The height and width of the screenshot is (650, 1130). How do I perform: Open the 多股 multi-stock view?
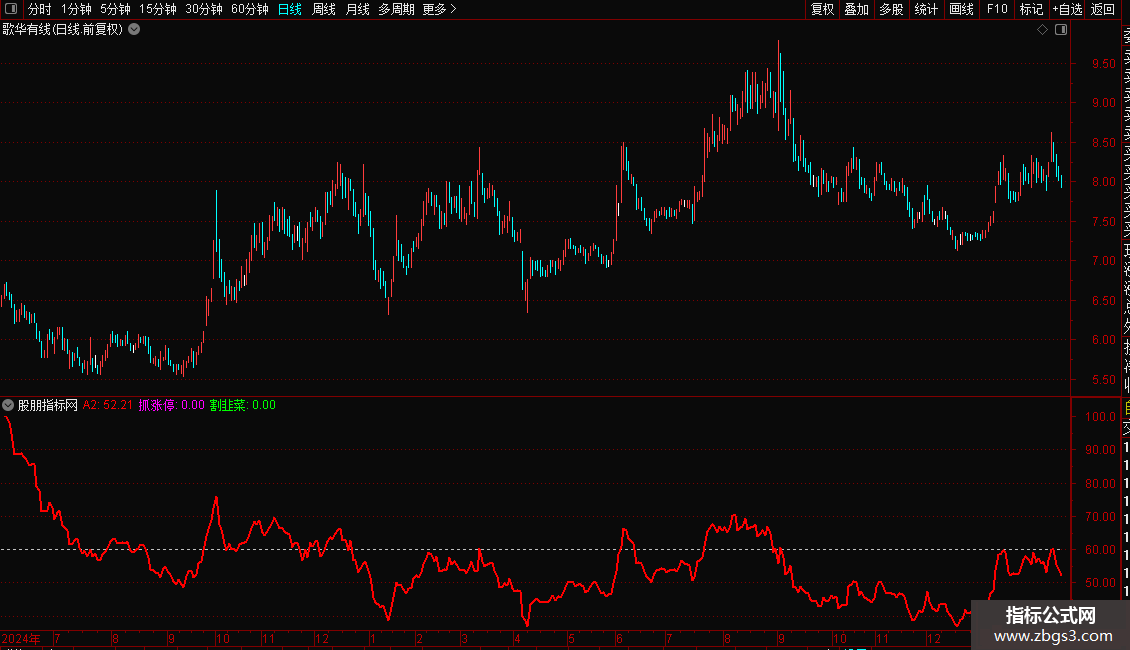tap(891, 9)
